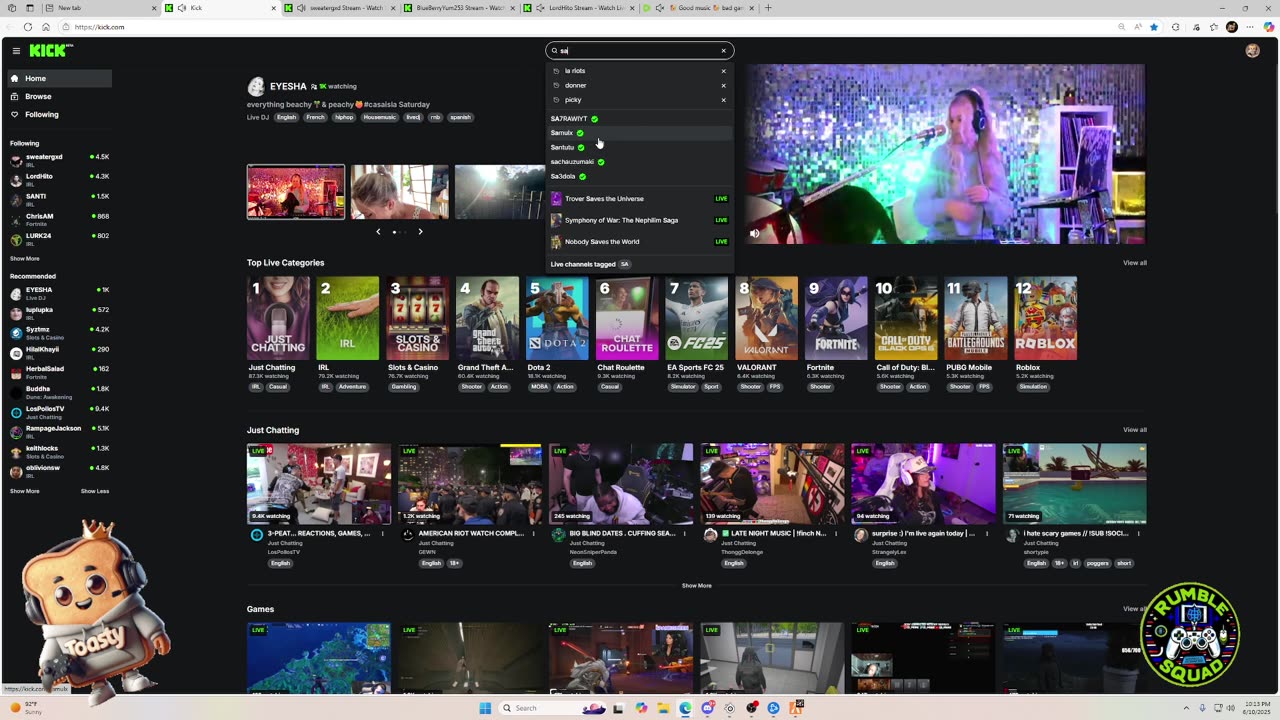The image size is (1280, 720).
Task: Open the user profile avatar menu
Action: click(1252, 51)
